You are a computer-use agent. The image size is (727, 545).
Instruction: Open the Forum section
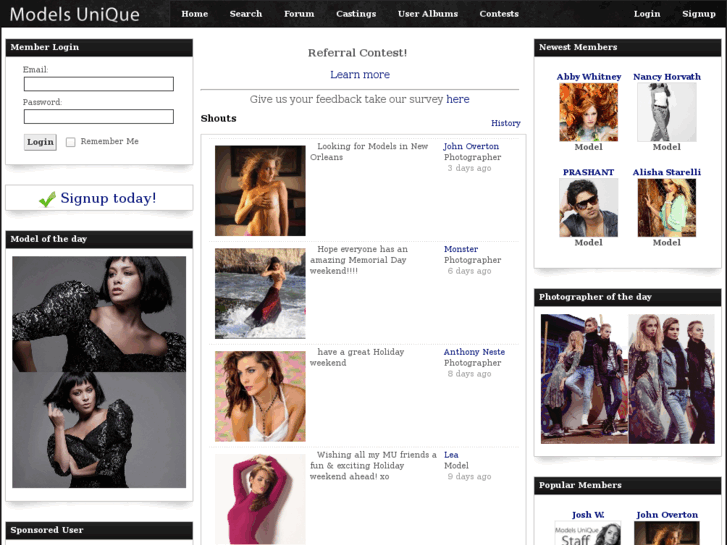tap(299, 14)
